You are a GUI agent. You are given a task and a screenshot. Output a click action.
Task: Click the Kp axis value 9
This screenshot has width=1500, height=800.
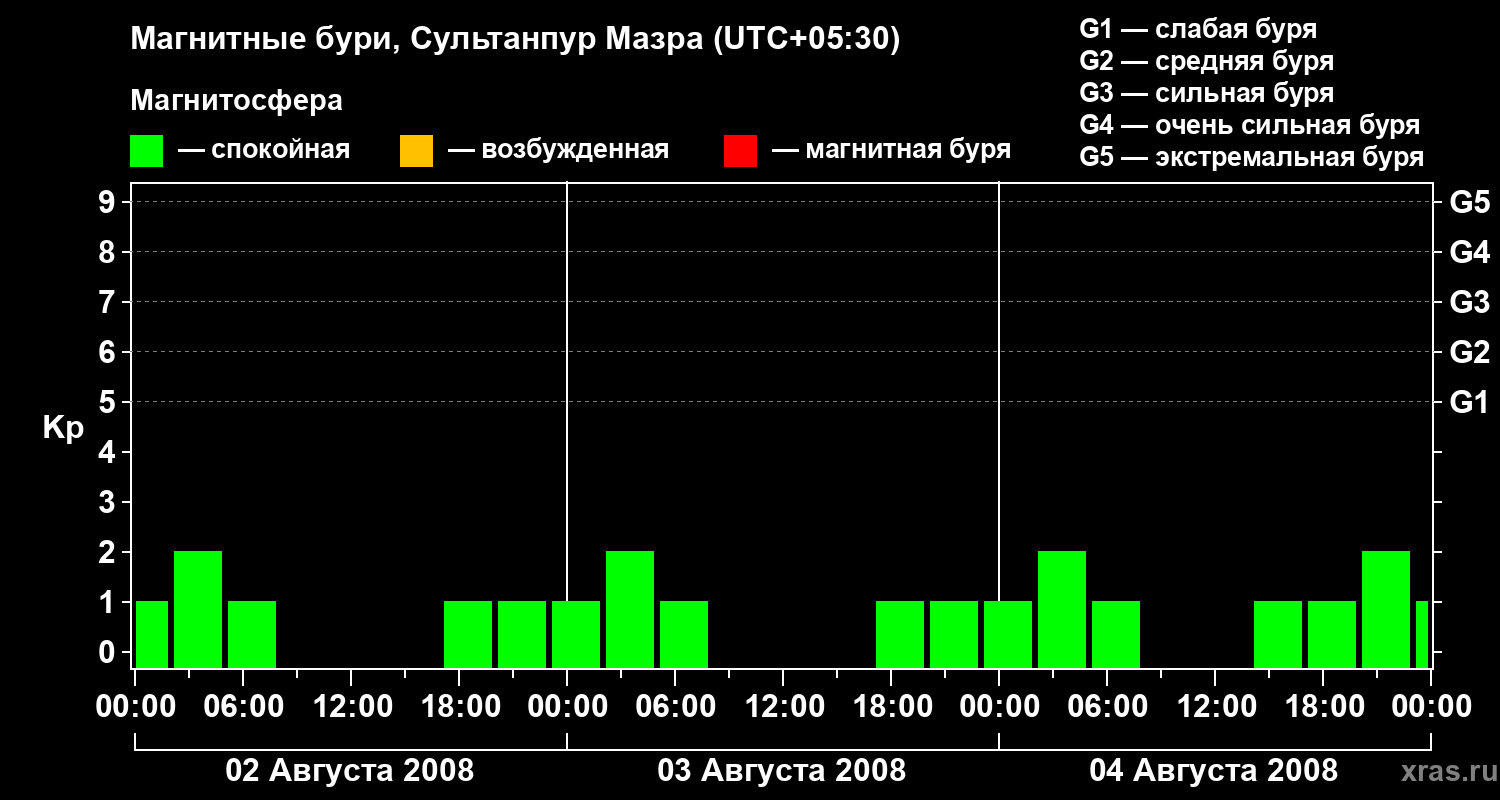(x=108, y=202)
